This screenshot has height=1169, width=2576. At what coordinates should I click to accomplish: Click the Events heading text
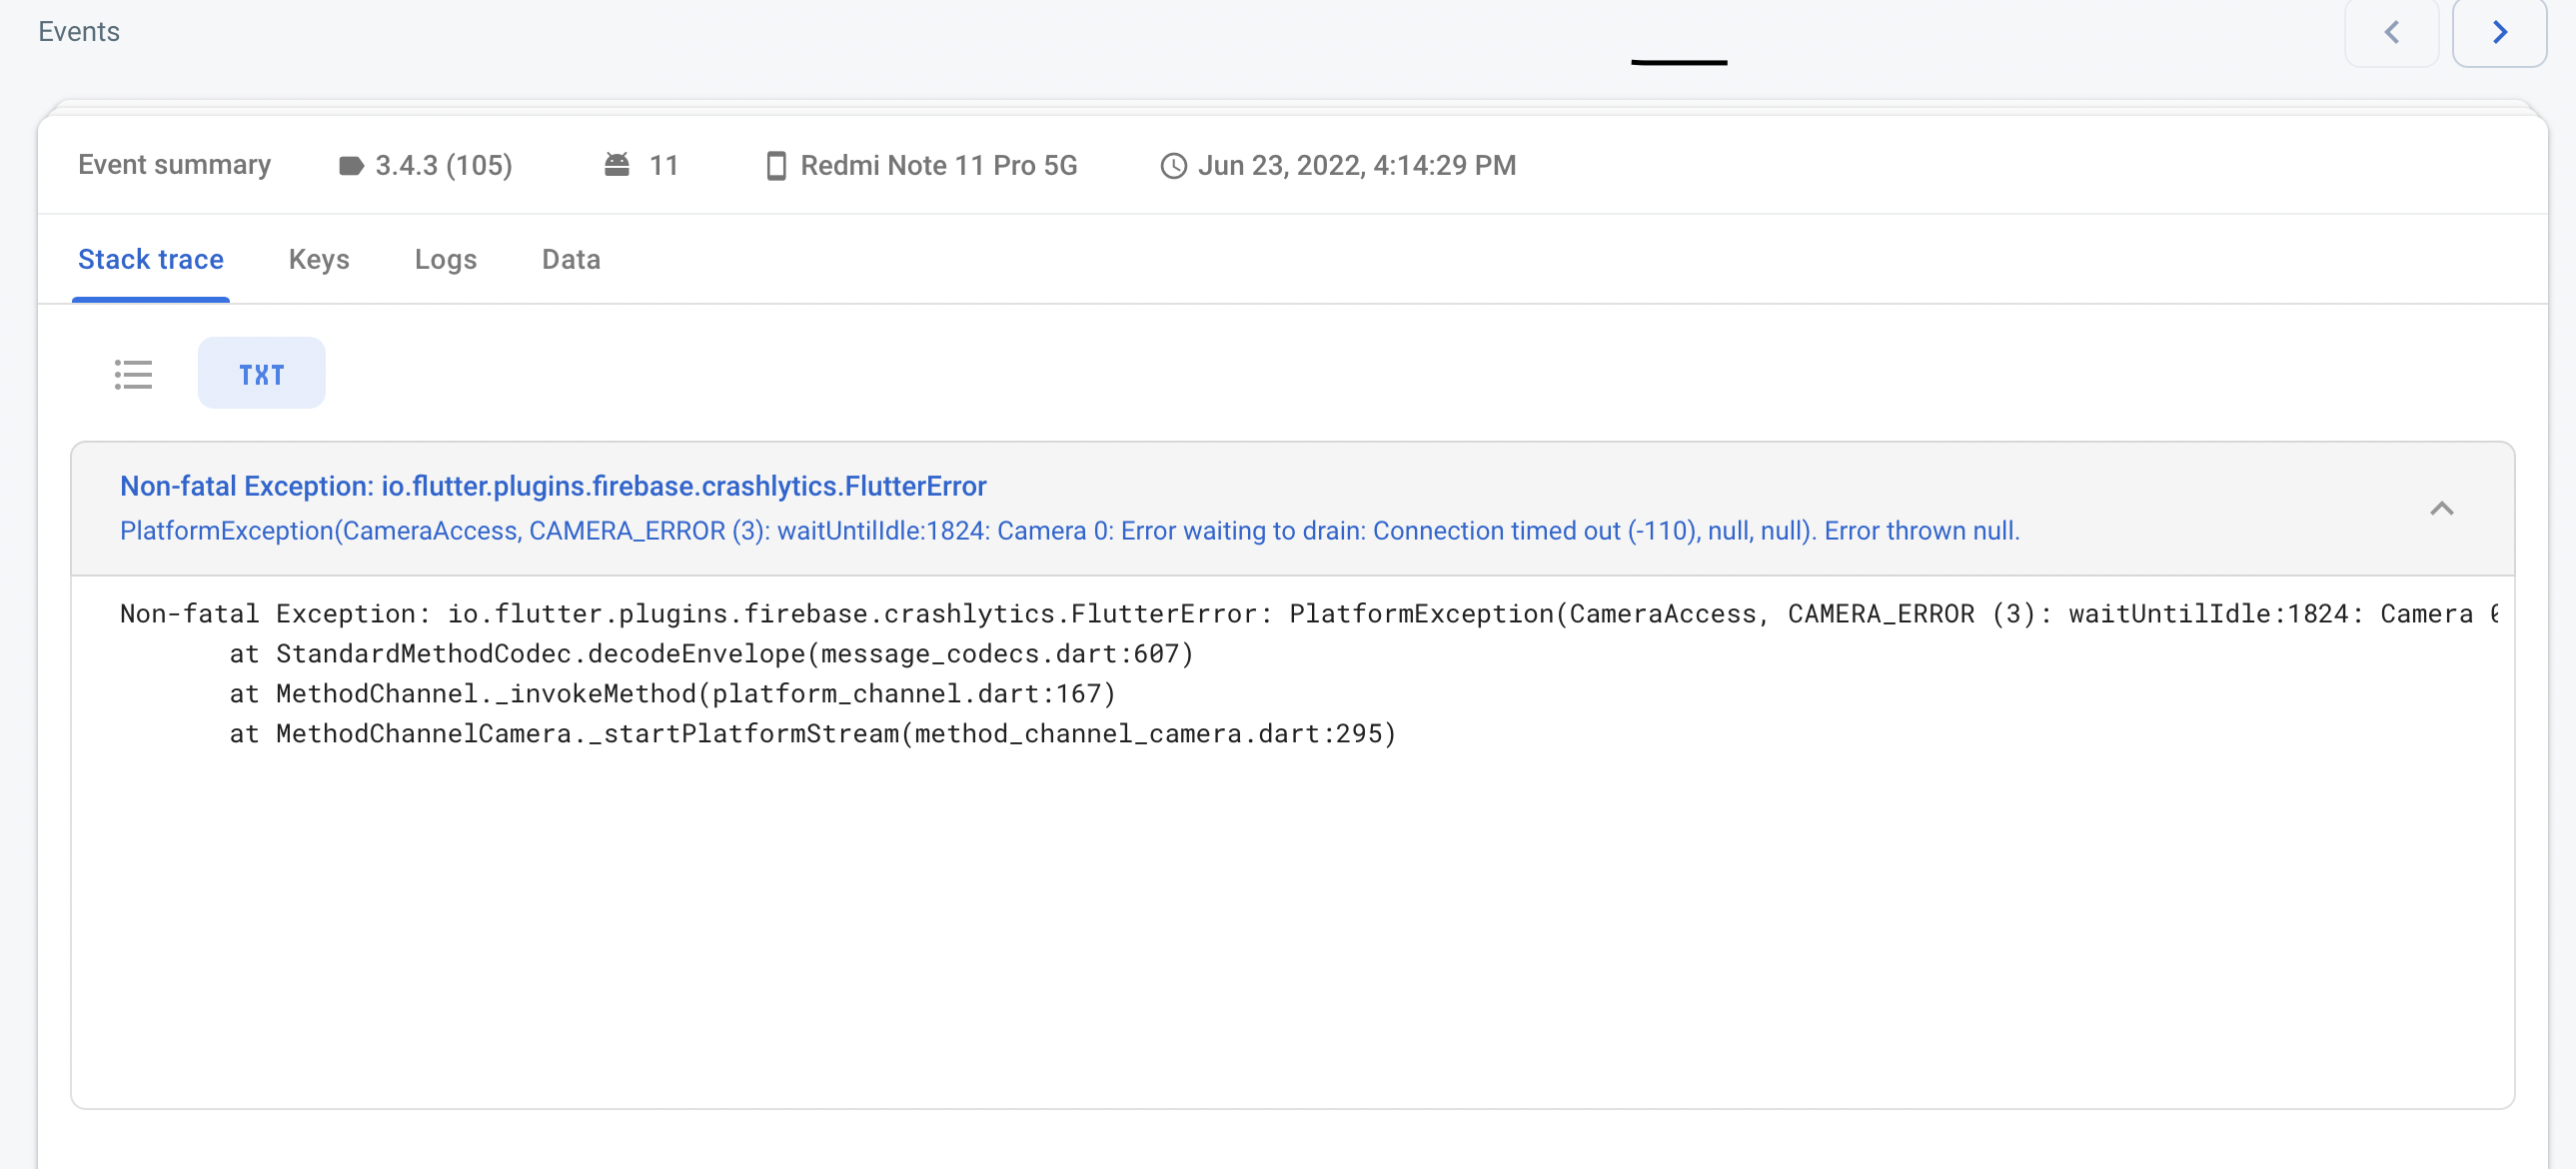tap(79, 32)
